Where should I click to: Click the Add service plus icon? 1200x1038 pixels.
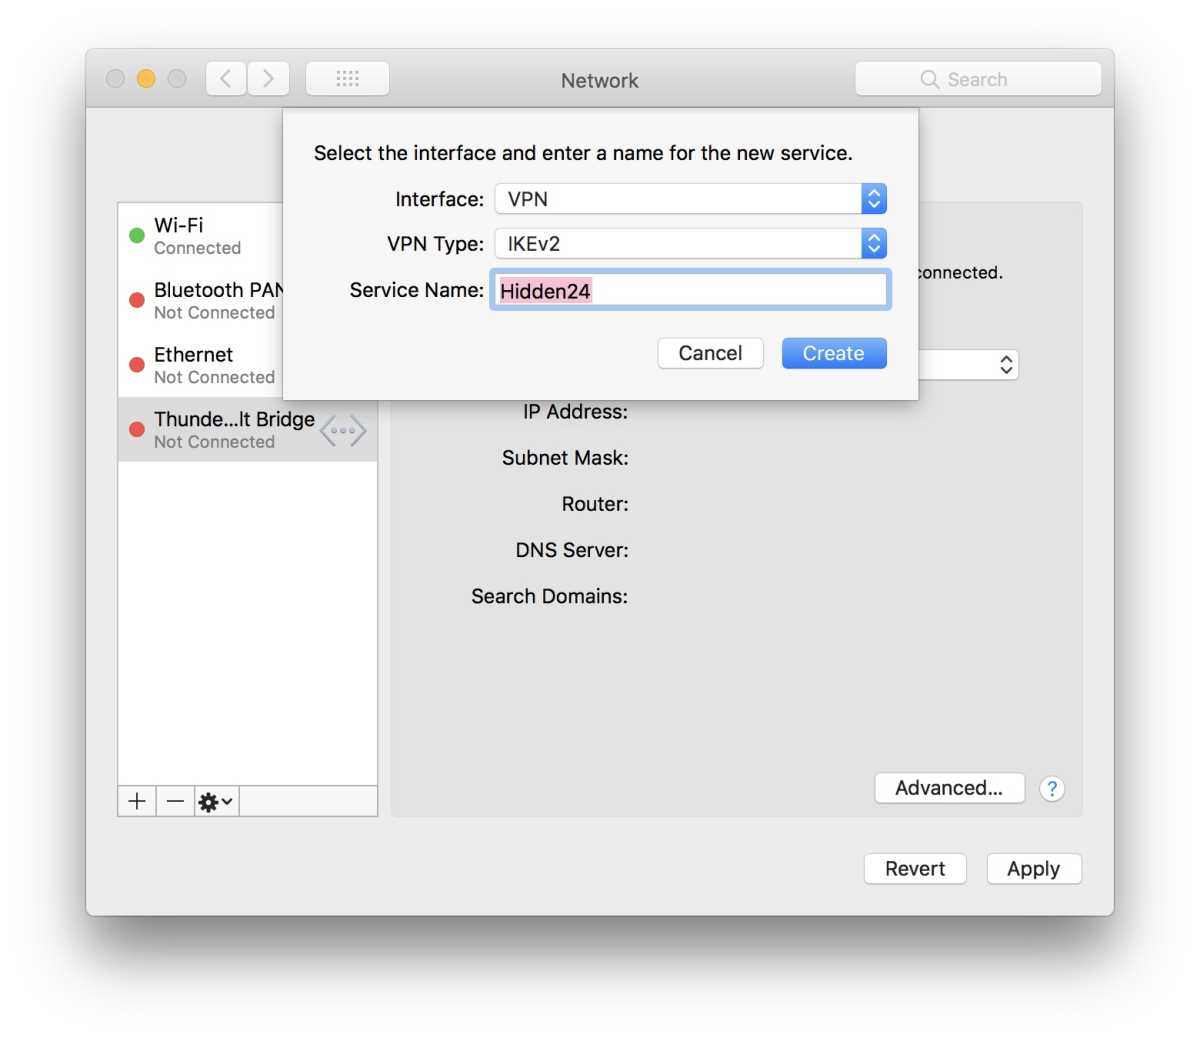pos(136,800)
